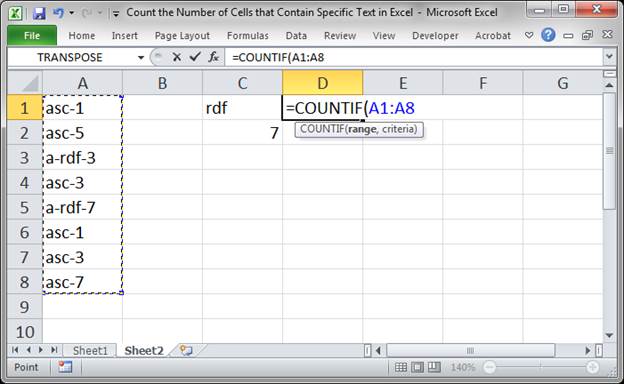
Task: Select column C header
Action: click(242, 83)
